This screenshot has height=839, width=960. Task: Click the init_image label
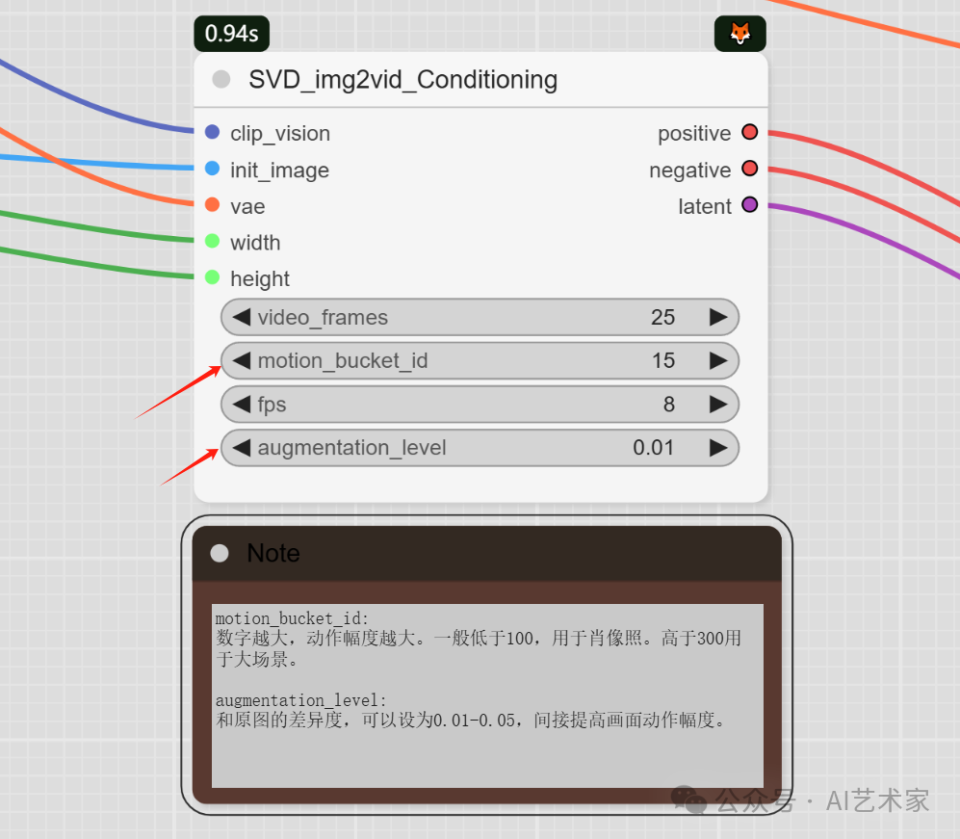pyautogui.click(x=279, y=170)
